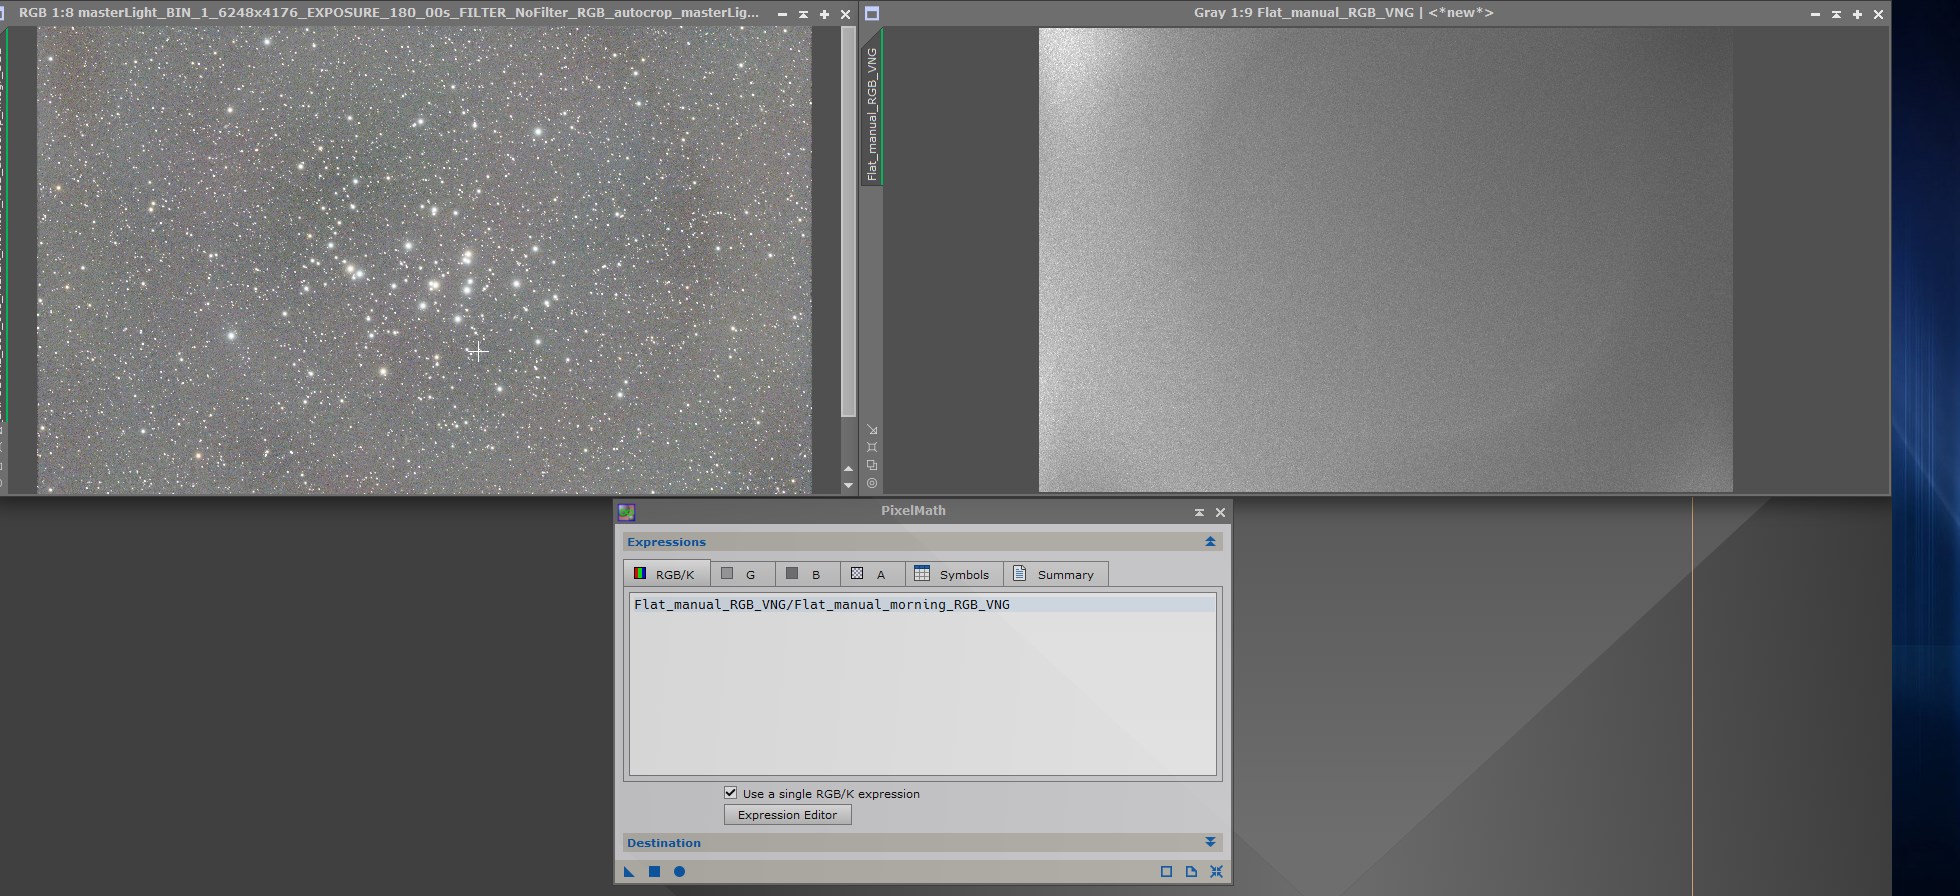The image size is (1960, 896).
Task: Switch to the G channel tab
Action: pos(742,574)
